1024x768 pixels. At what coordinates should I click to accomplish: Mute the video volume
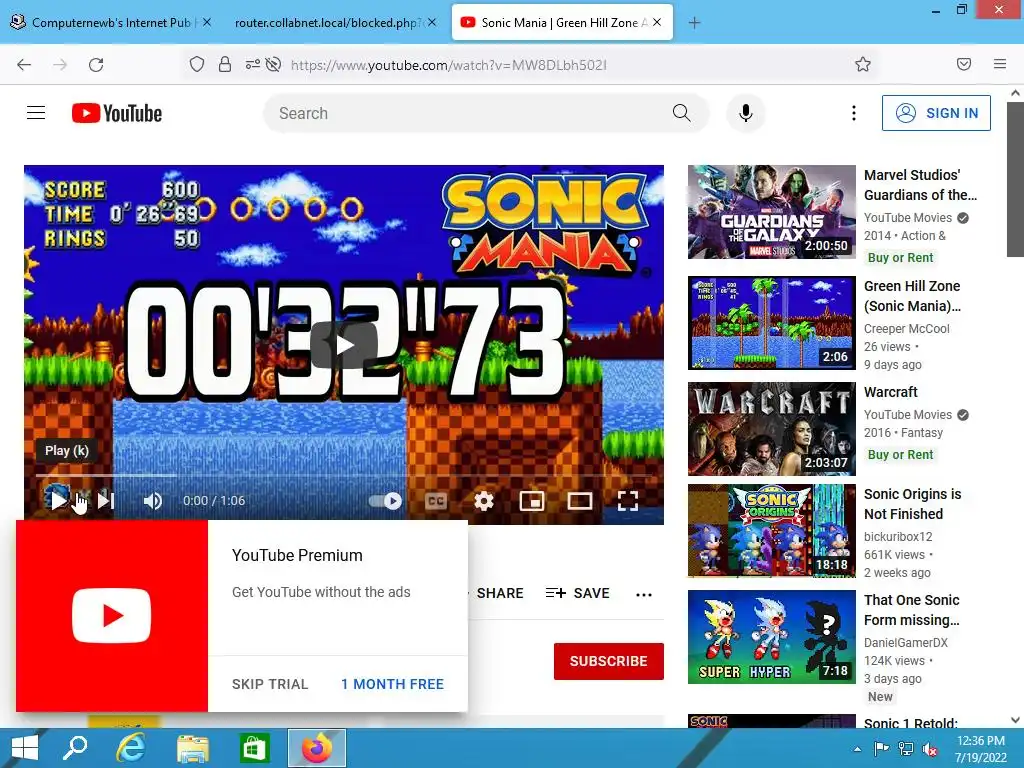click(x=153, y=501)
